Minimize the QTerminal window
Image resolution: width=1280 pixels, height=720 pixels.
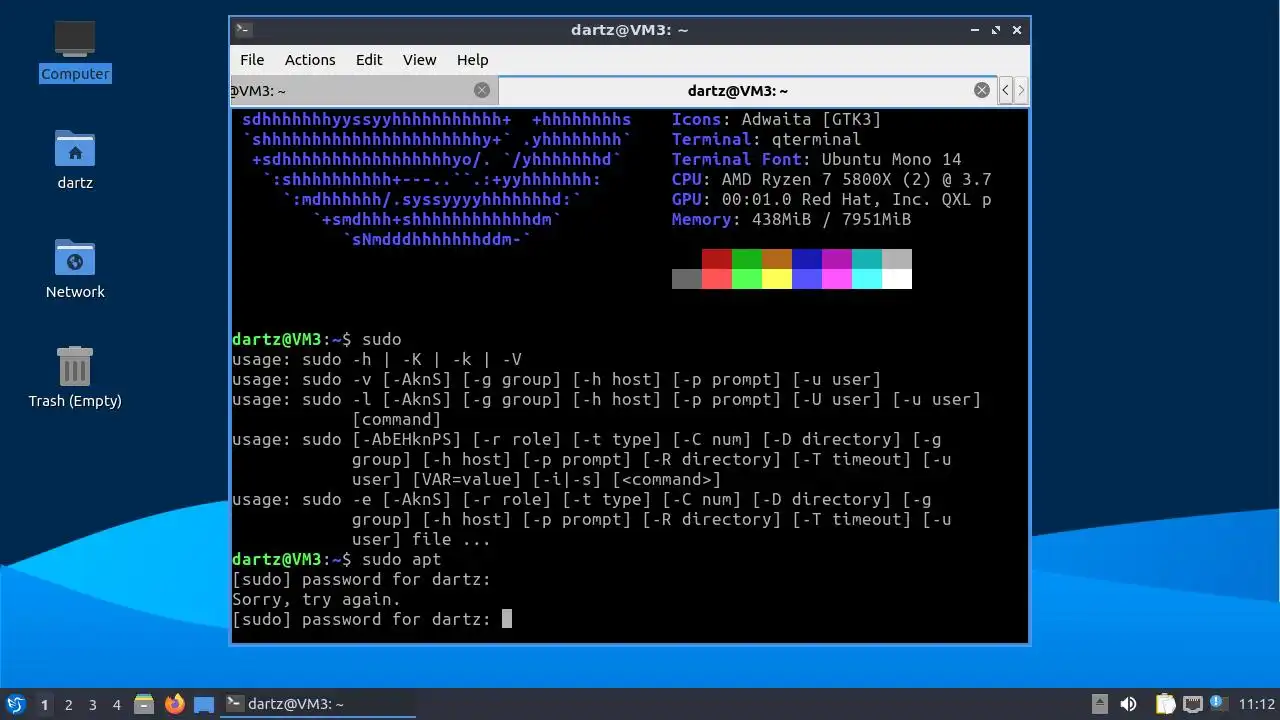[x=975, y=30]
